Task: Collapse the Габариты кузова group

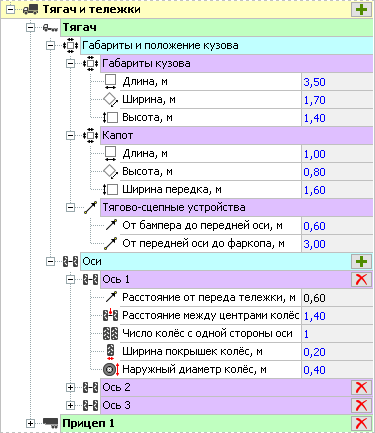Action: [70, 63]
